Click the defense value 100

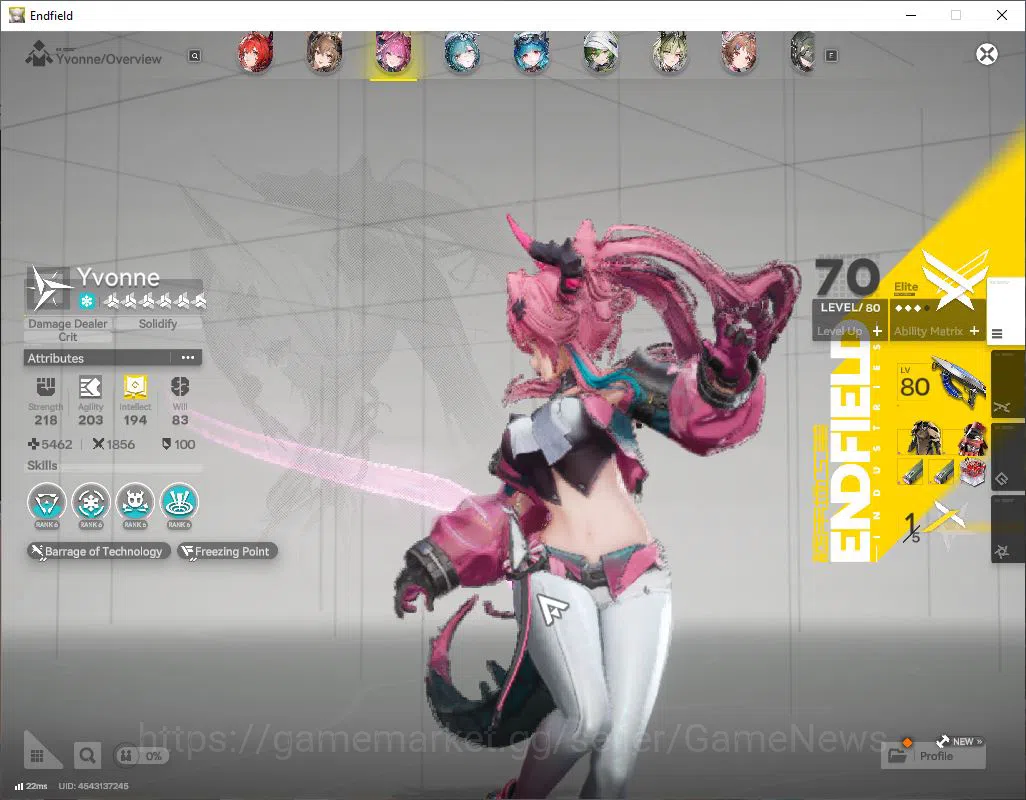(x=179, y=444)
